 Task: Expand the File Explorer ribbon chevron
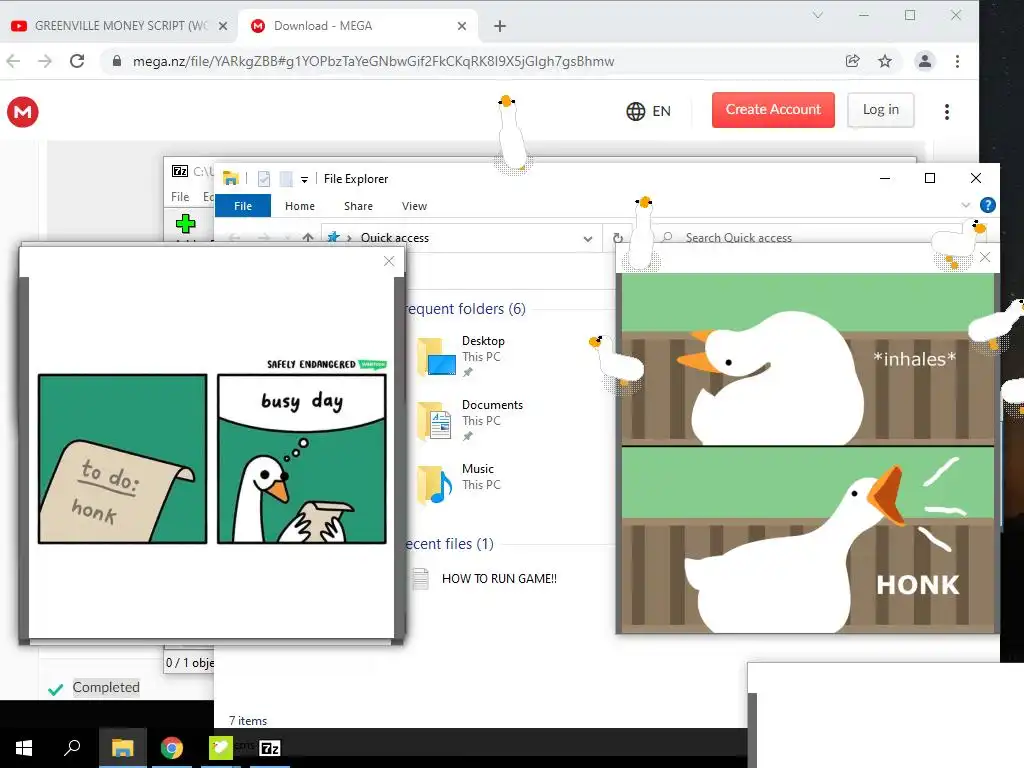pyautogui.click(x=966, y=206)
